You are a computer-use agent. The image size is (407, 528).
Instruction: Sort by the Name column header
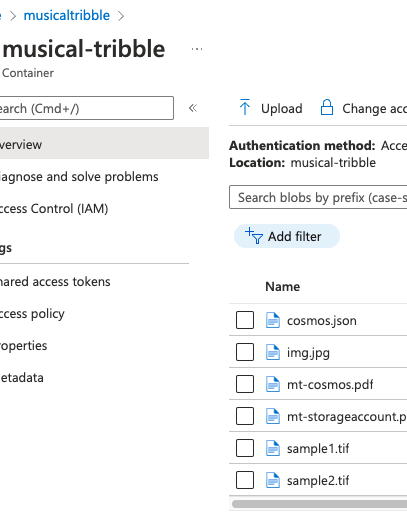pyautogui.click(x=282, y=287)
